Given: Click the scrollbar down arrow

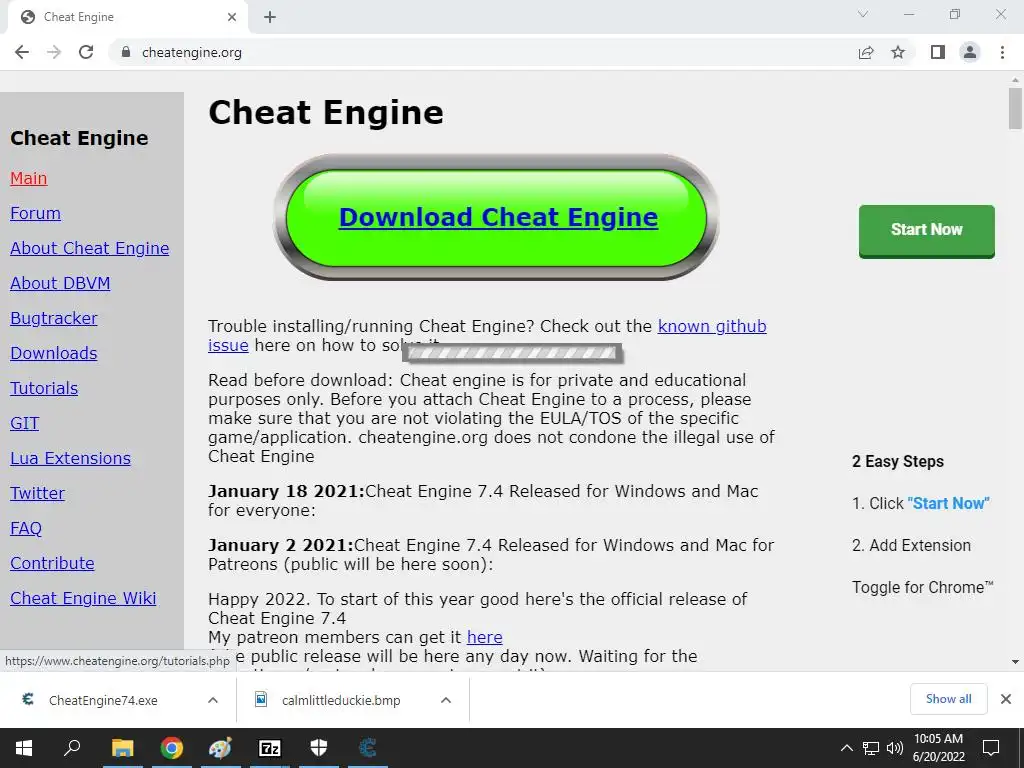Looking at the screenshot, I should (x=1015, y=662).
